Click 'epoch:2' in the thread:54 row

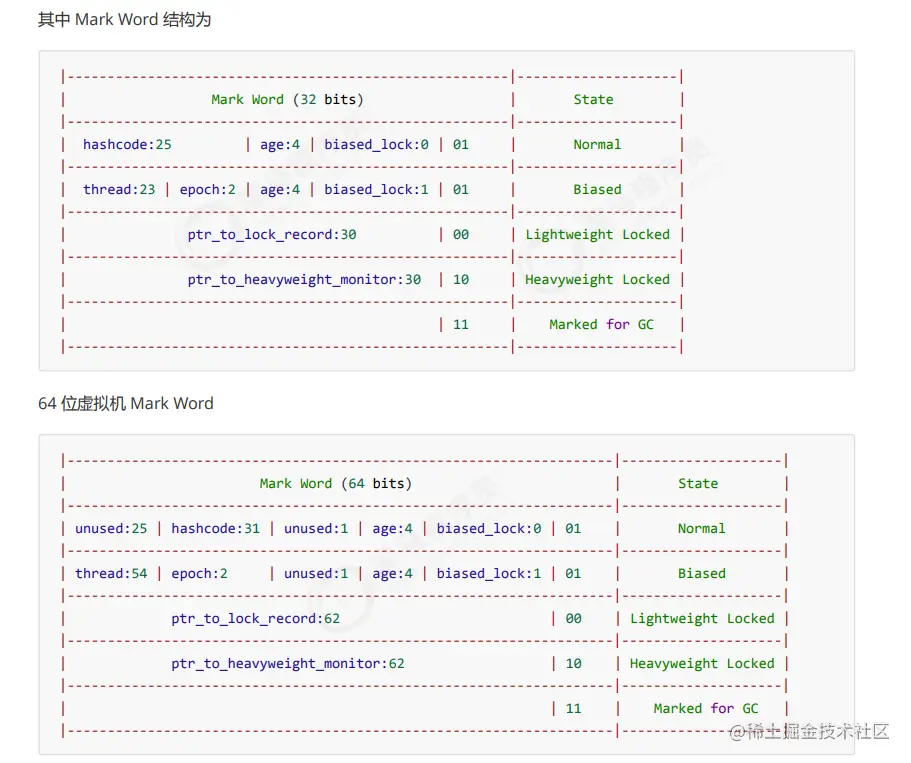tap(199, 574)
